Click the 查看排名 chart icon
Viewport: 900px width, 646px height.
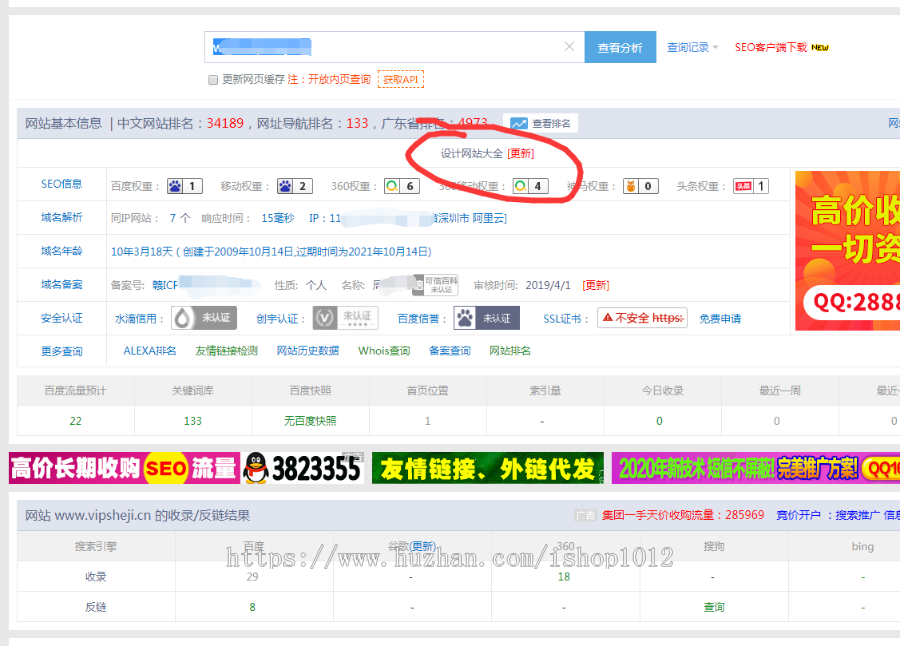pyautogui.click(x=517, y=123)
